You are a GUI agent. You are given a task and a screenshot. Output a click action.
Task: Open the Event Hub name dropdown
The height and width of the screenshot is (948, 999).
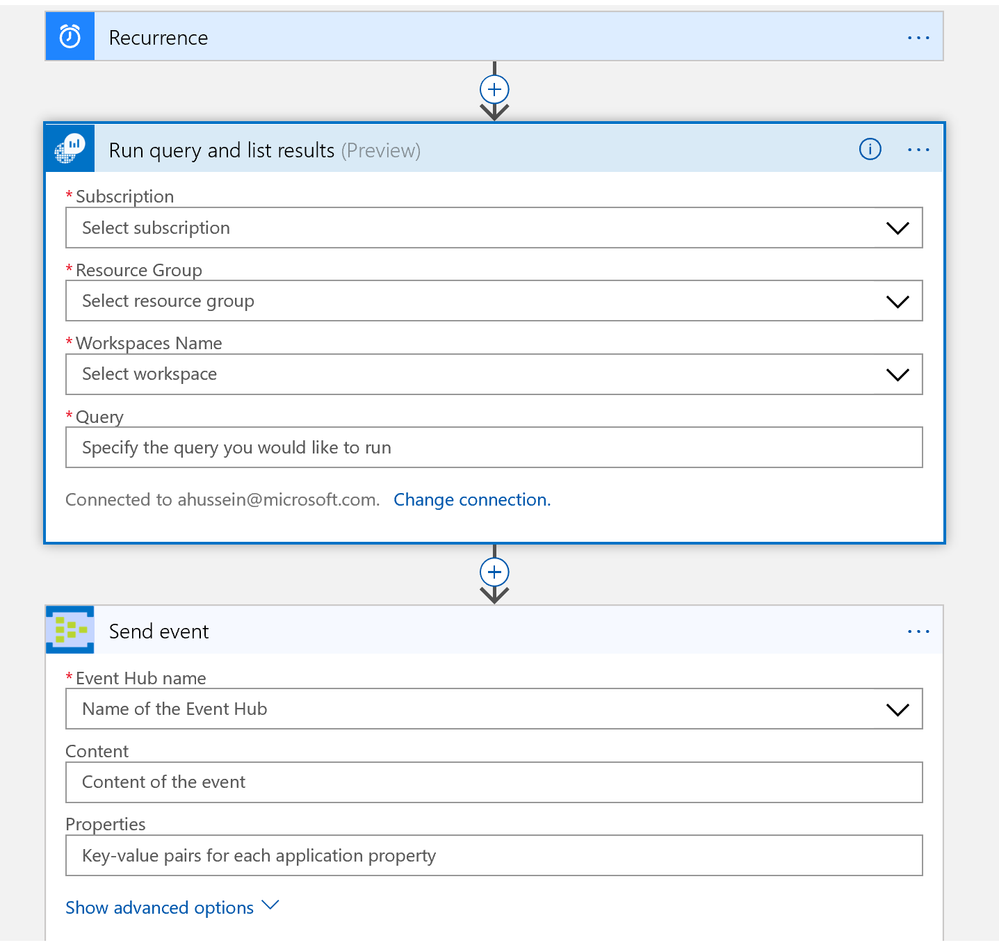click(897, 709)
